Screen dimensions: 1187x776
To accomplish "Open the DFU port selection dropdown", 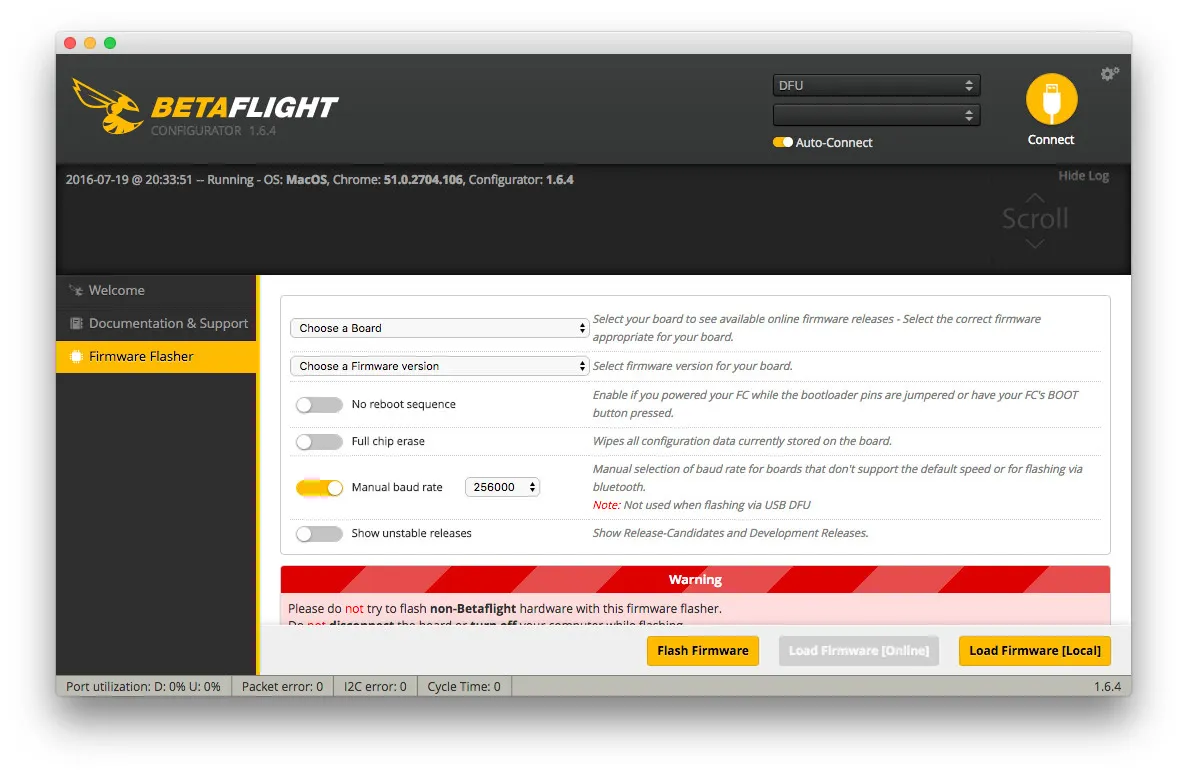I will pos(876,86).
